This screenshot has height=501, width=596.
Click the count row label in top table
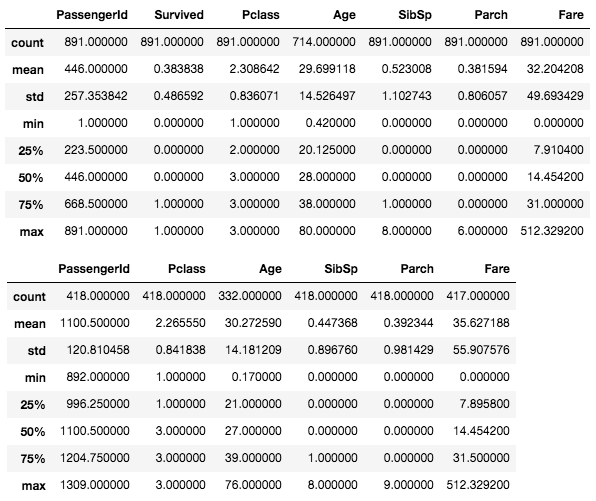(x=27, y=43)
